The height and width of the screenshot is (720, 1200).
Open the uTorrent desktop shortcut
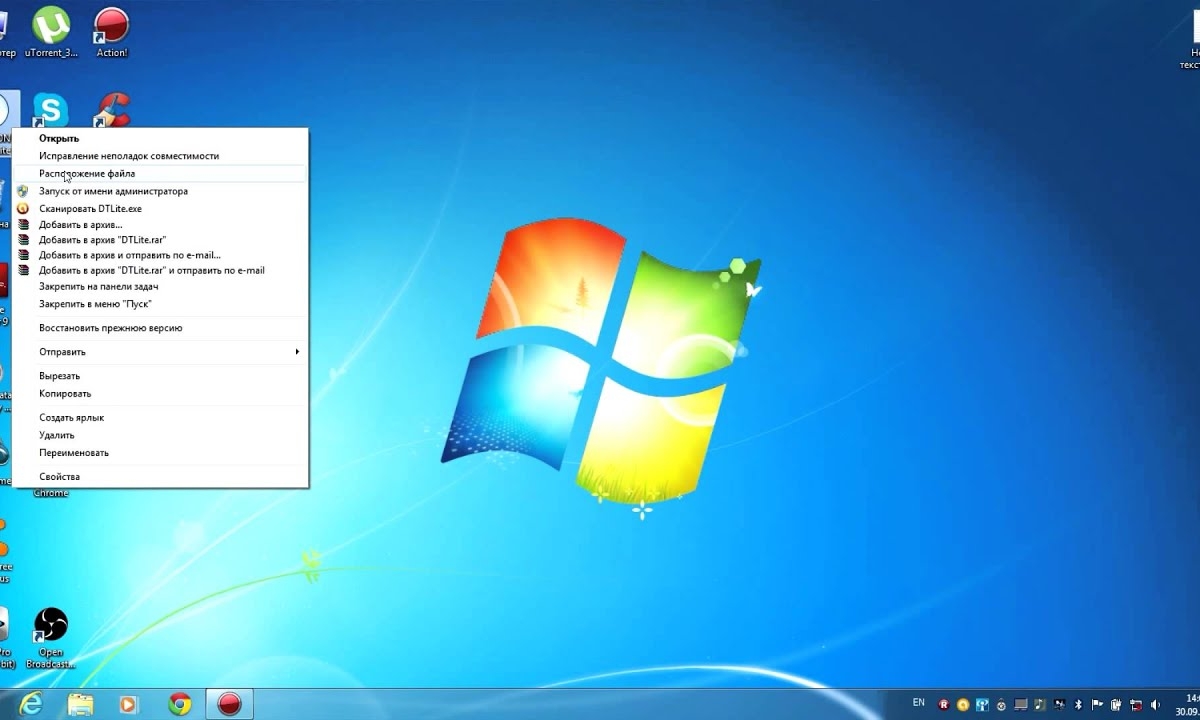(x=50, y=28)
